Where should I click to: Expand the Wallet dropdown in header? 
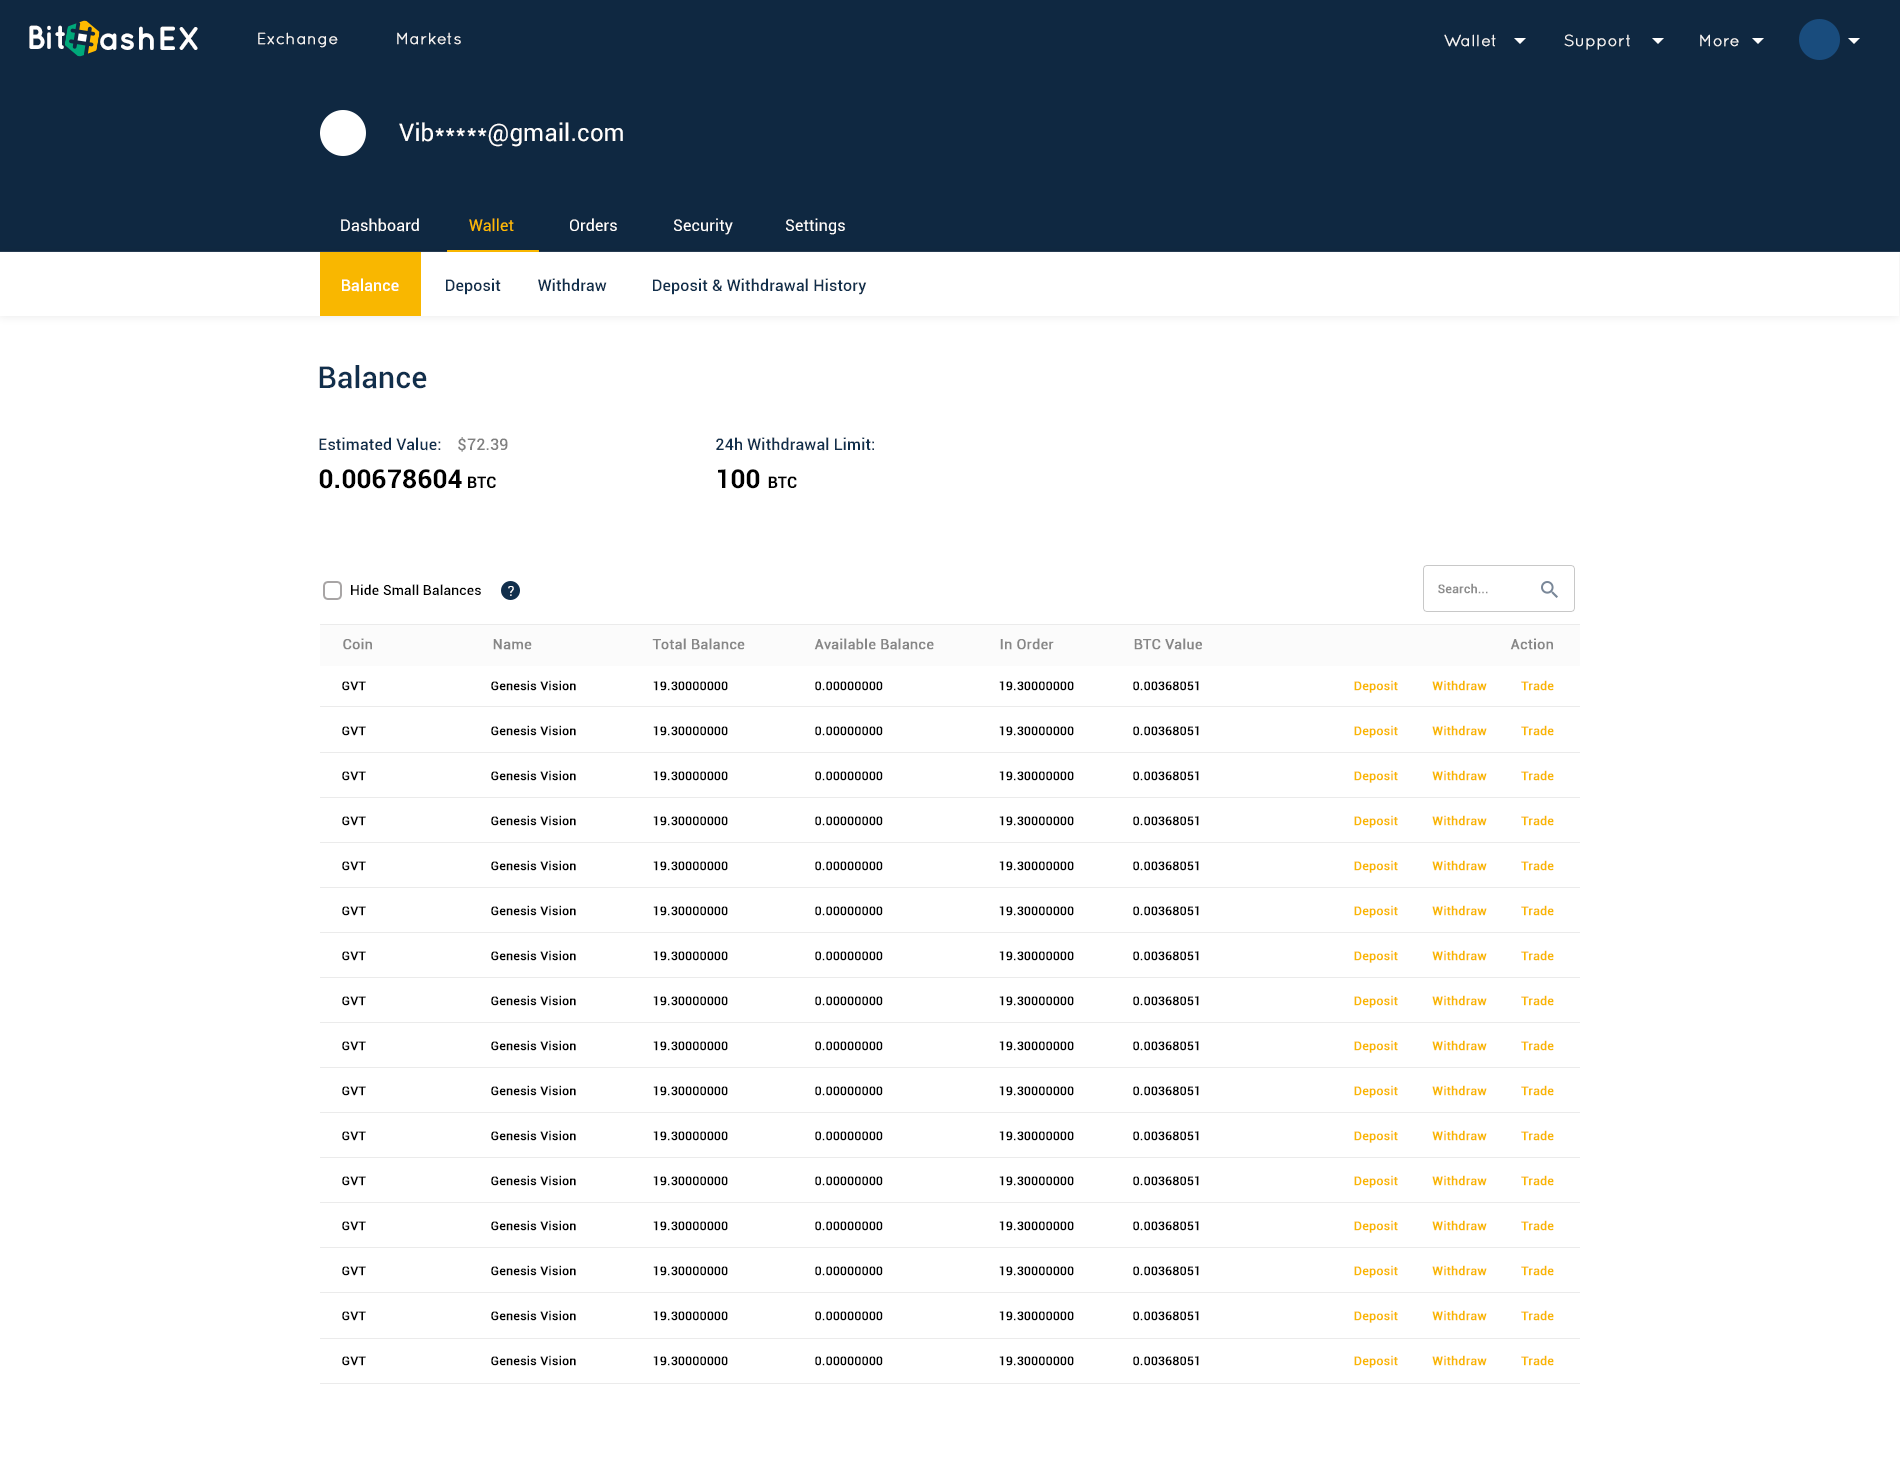click(1484, 41)
